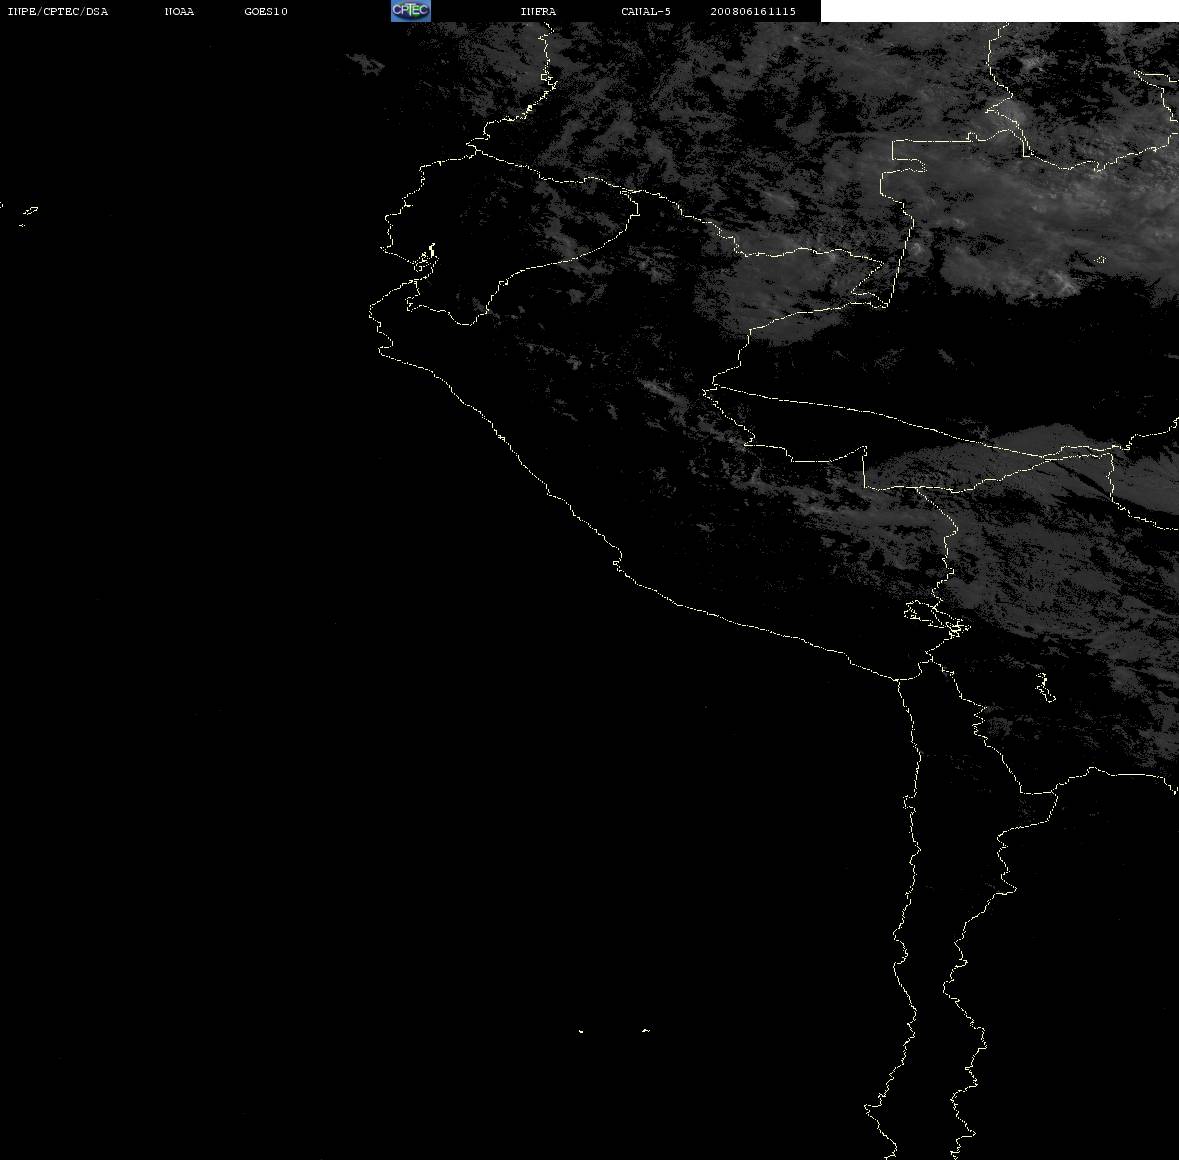Image resolution: width=1179 pixels, height=1160 pixels.
Task: Click the INPE/CPTEC/DSA header label
Action: [x=58, y=11]
